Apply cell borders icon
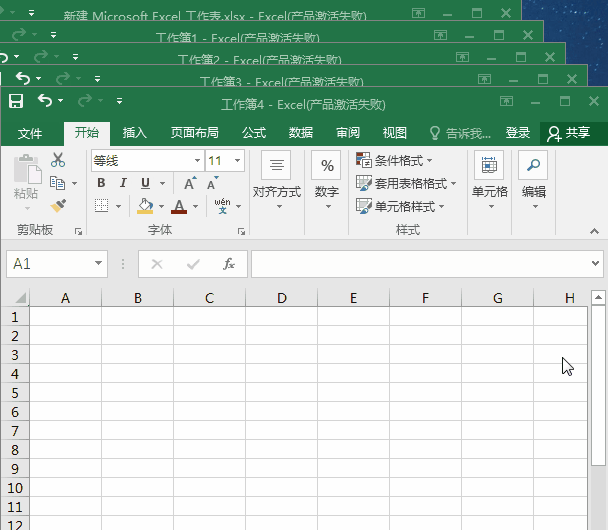608x530 pixels. pyautogui.click(x=102, y=205)
